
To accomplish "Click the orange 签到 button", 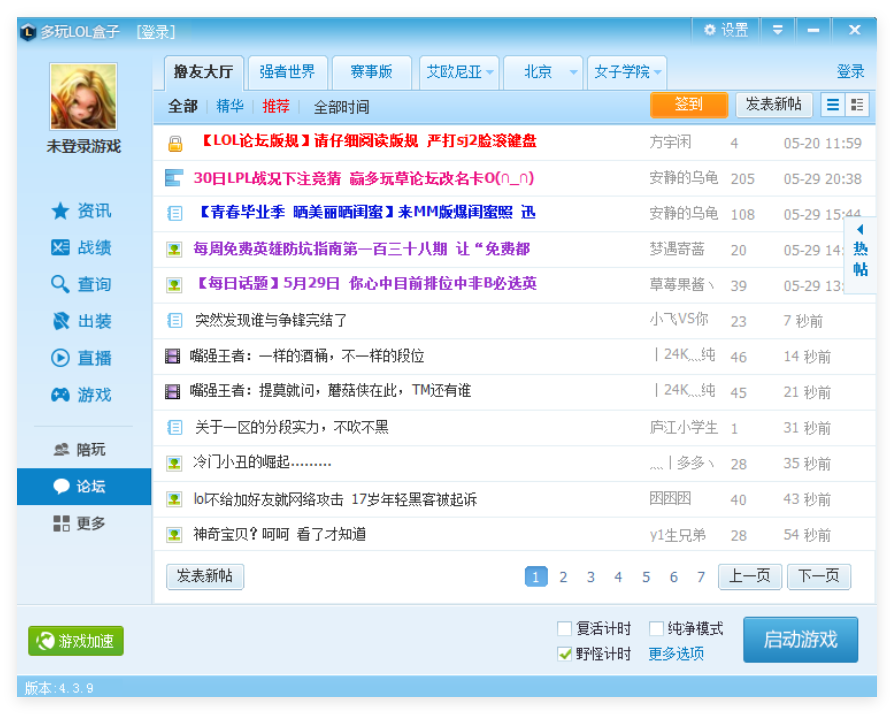I will tap(689, 104).
